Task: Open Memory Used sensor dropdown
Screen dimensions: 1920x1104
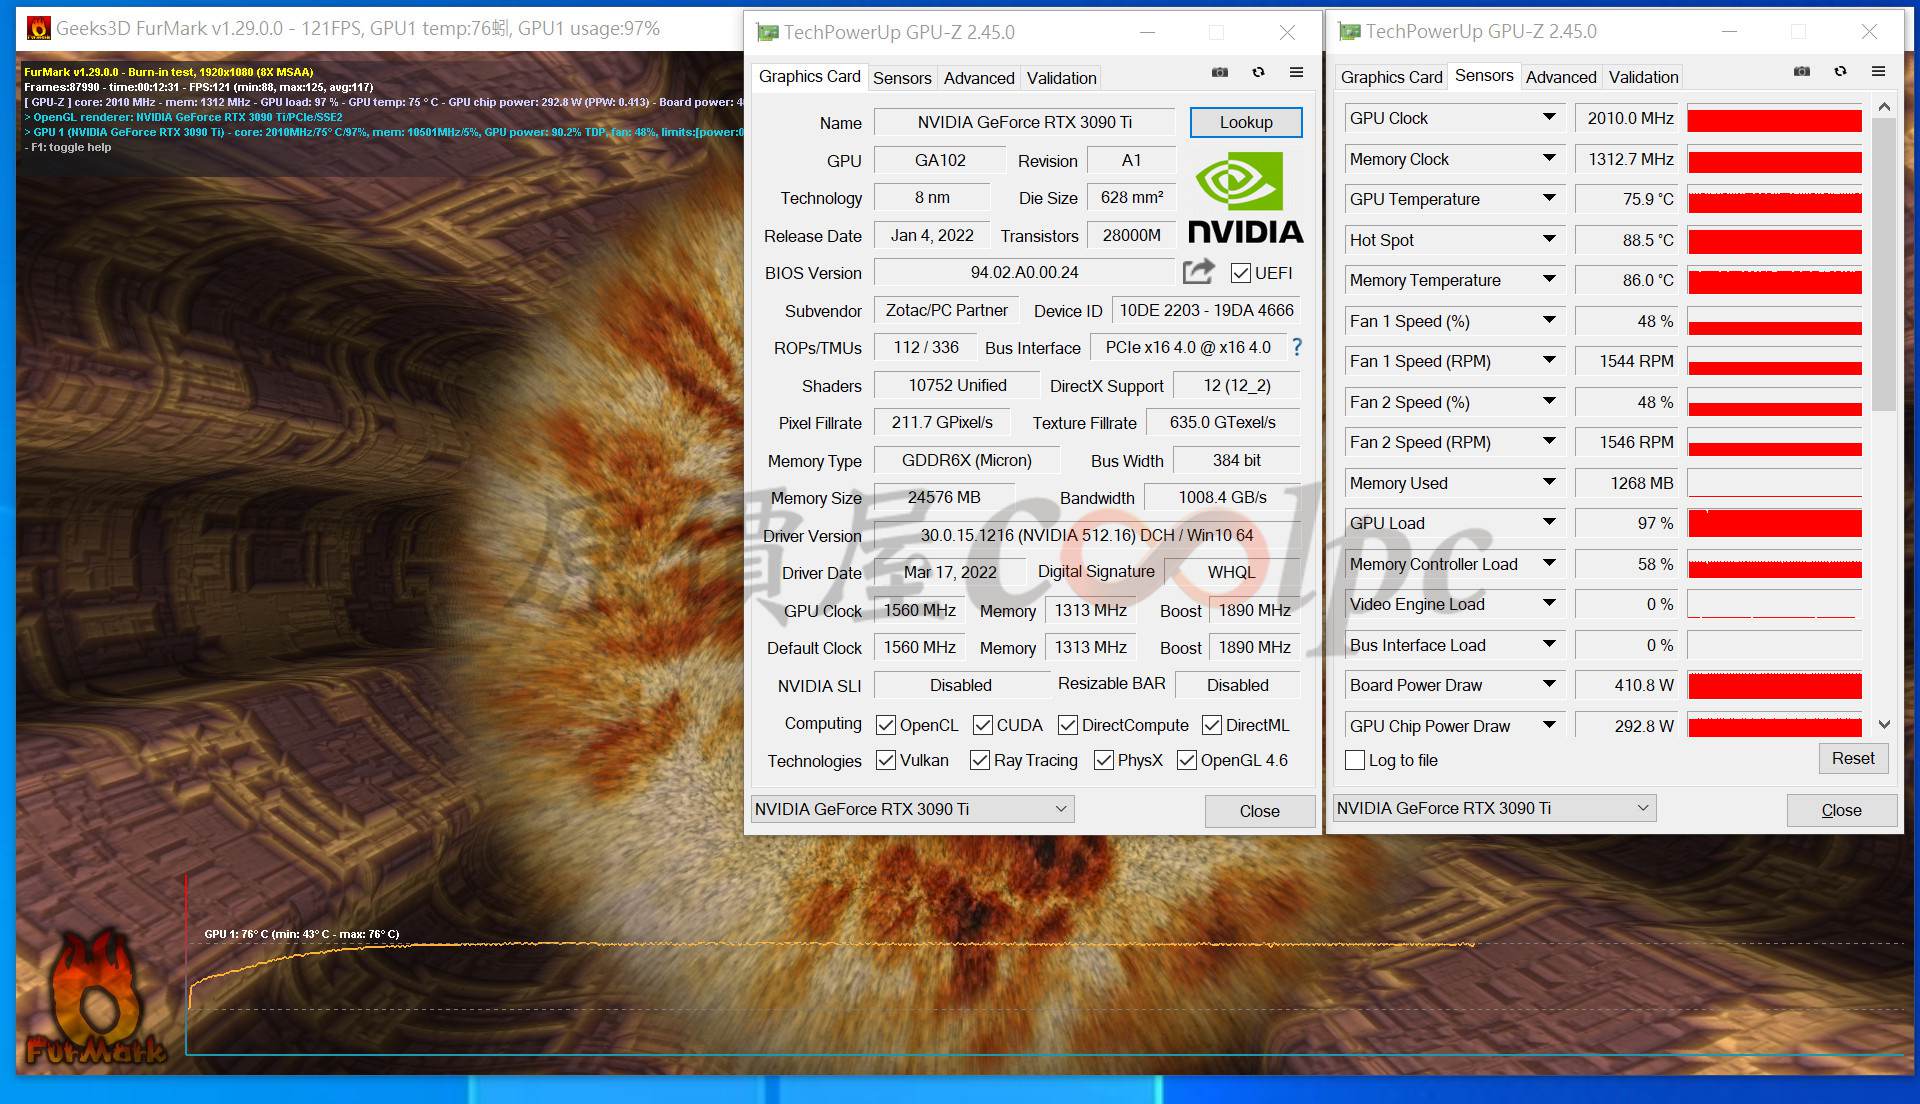Action: [1549, 482]
